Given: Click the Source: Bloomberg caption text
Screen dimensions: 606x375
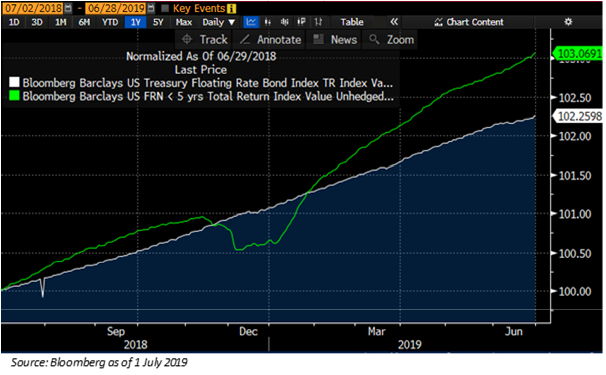Looking at the screenshot, I should click(x=99, y=362).
